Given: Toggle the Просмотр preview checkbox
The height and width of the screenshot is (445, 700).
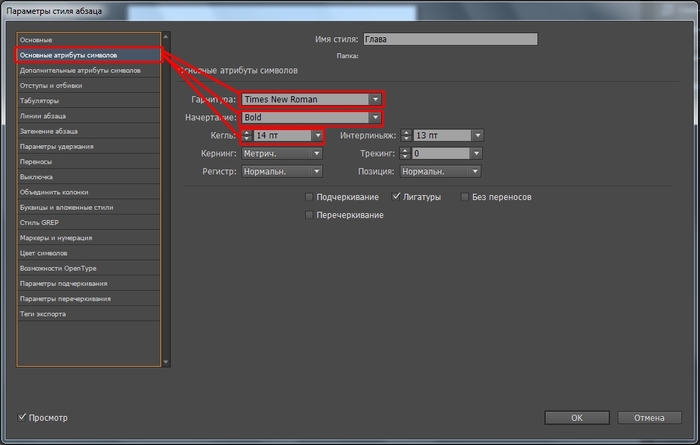Looking at the screenshot, I should tap(23, 417).
